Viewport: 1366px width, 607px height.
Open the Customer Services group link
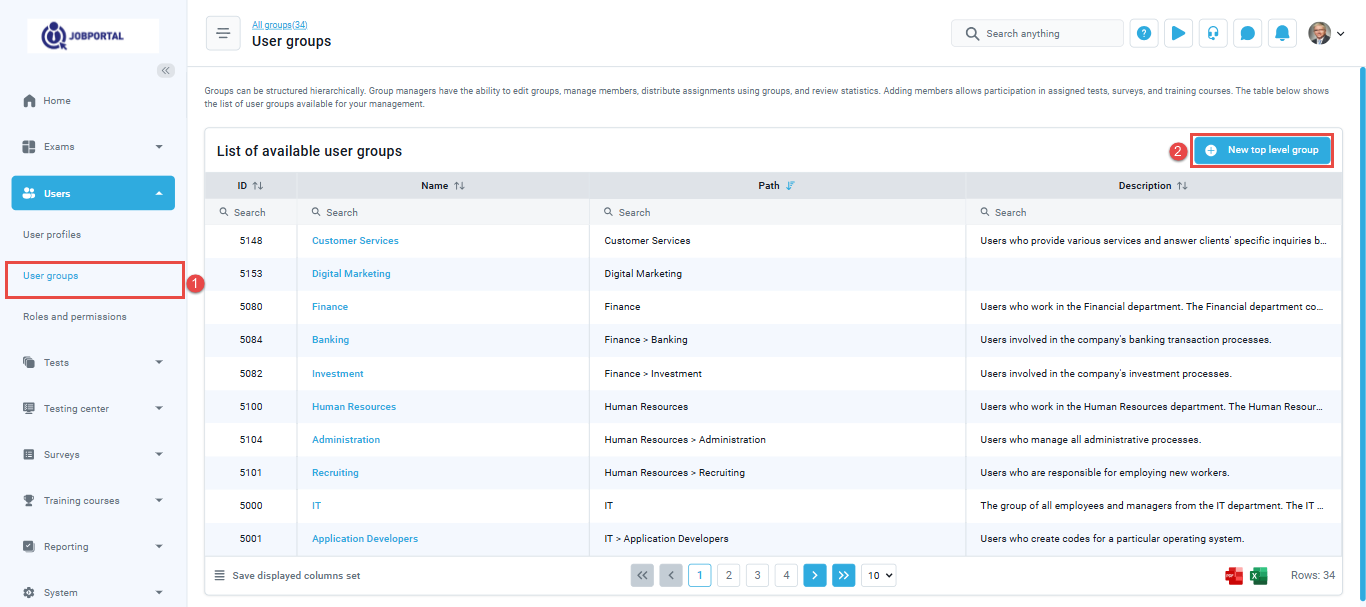355,241
